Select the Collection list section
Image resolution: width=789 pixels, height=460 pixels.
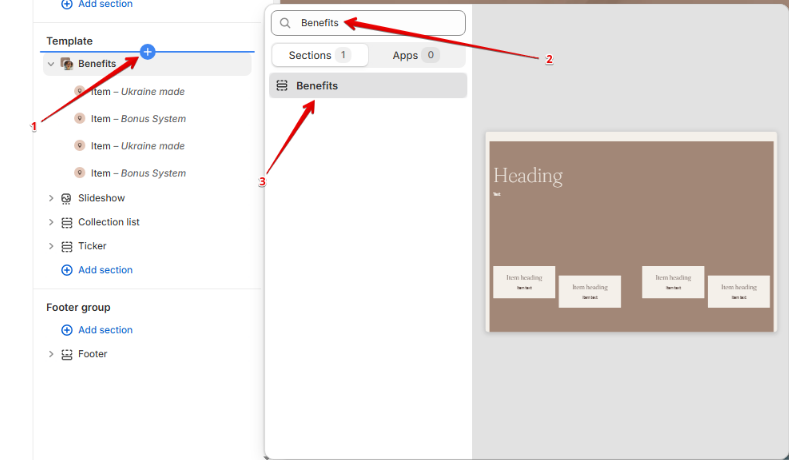(x=109, y=222)
